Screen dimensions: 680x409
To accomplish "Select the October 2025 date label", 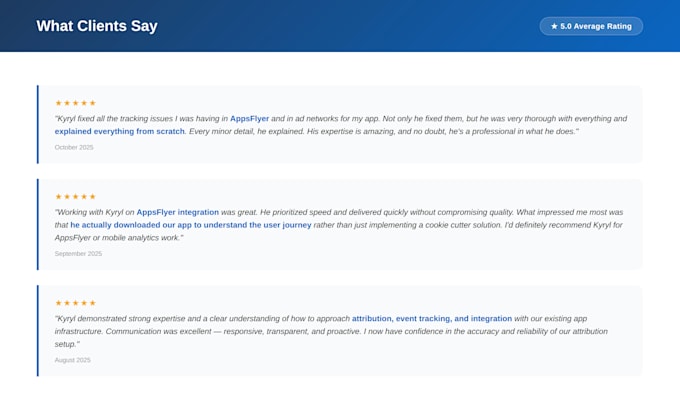I will [74, 147].
